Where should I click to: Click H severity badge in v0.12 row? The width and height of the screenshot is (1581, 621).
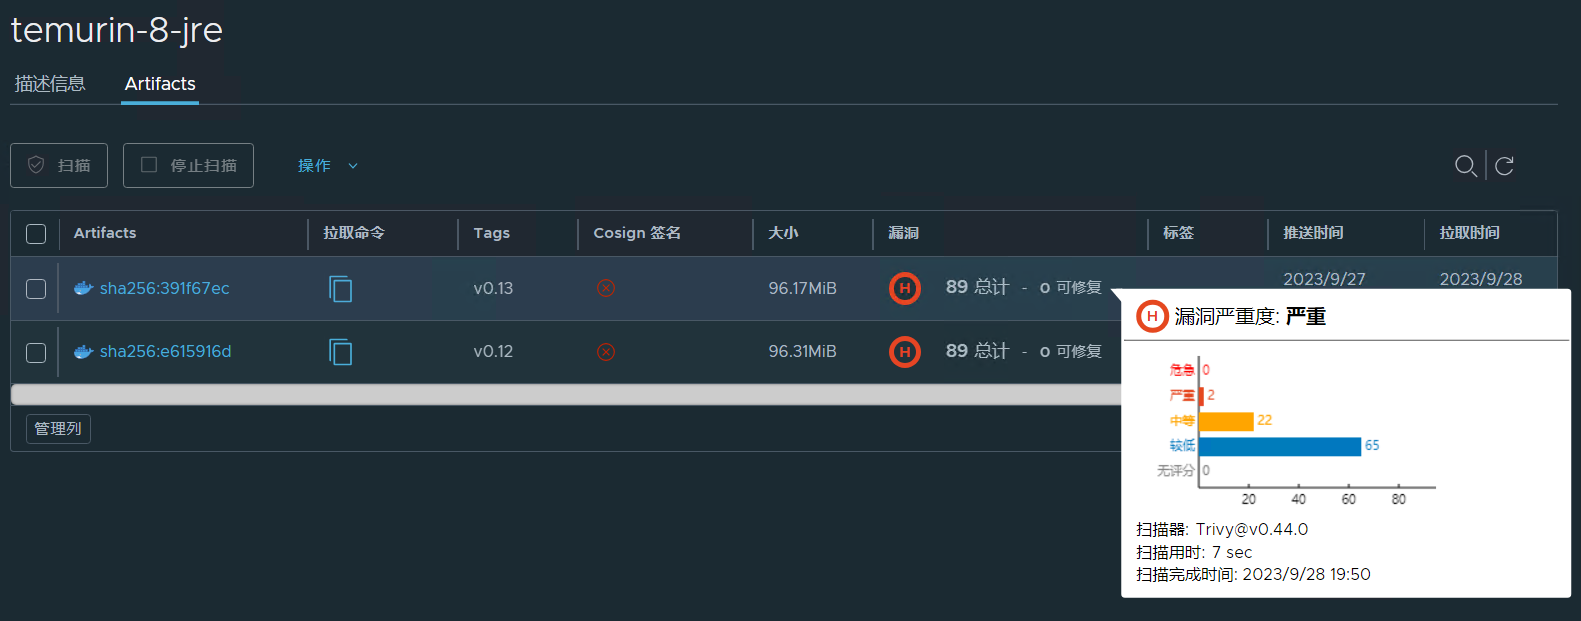click(905, 352)
